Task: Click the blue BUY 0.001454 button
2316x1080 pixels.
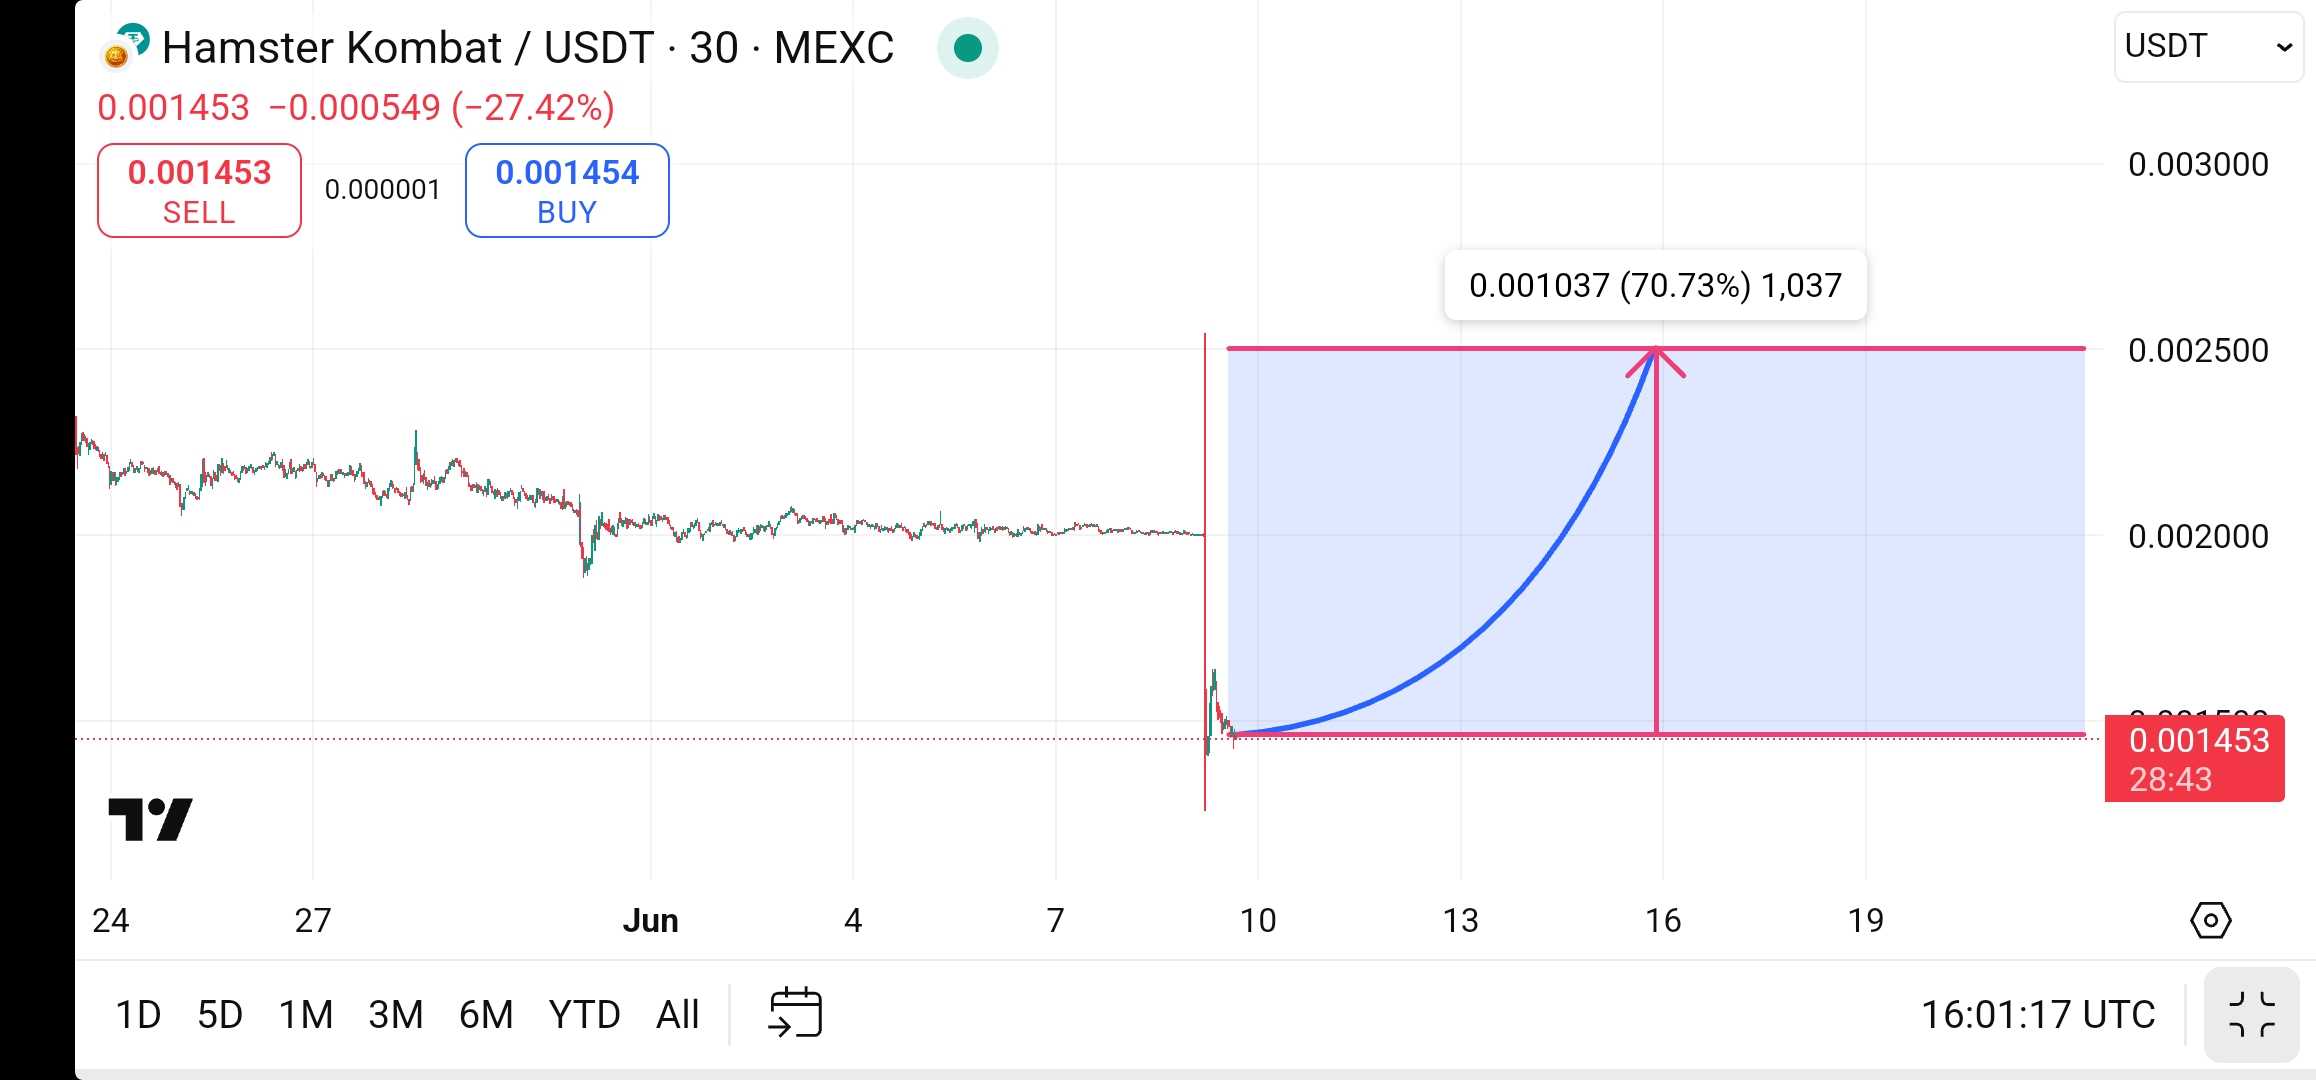Action: click(567, 190)
